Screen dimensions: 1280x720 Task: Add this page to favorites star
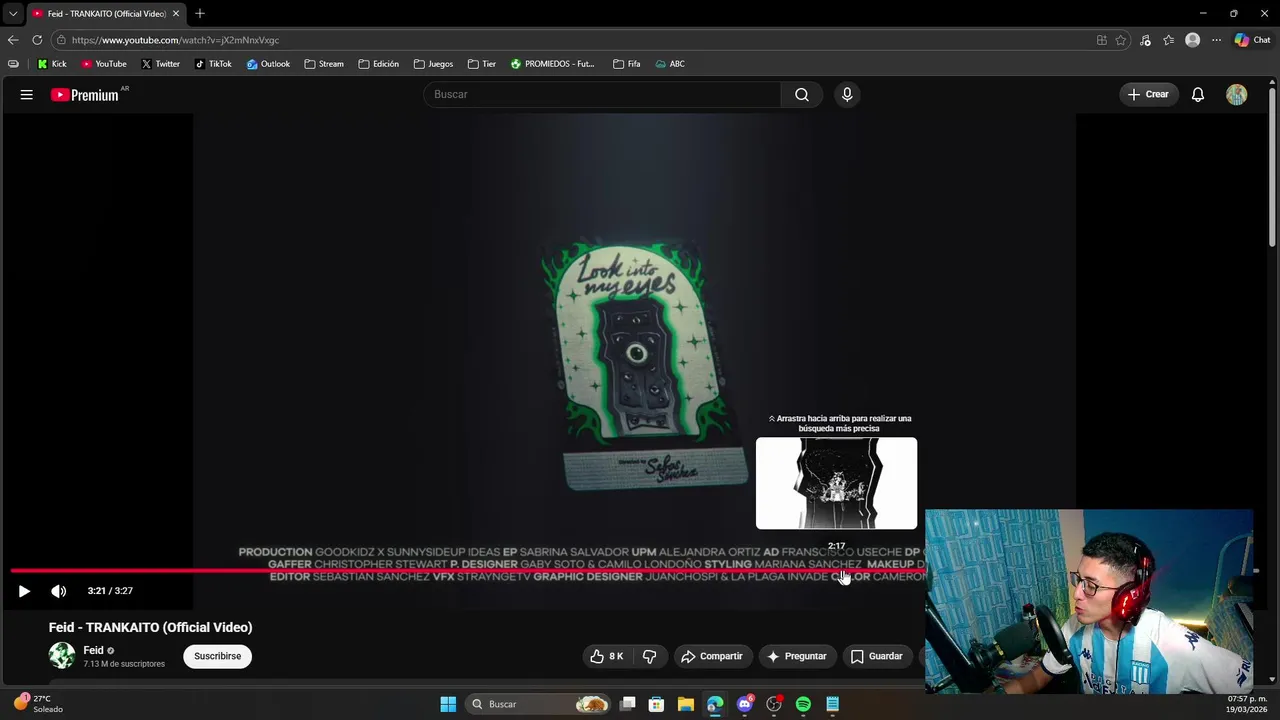click(1121, 40)
